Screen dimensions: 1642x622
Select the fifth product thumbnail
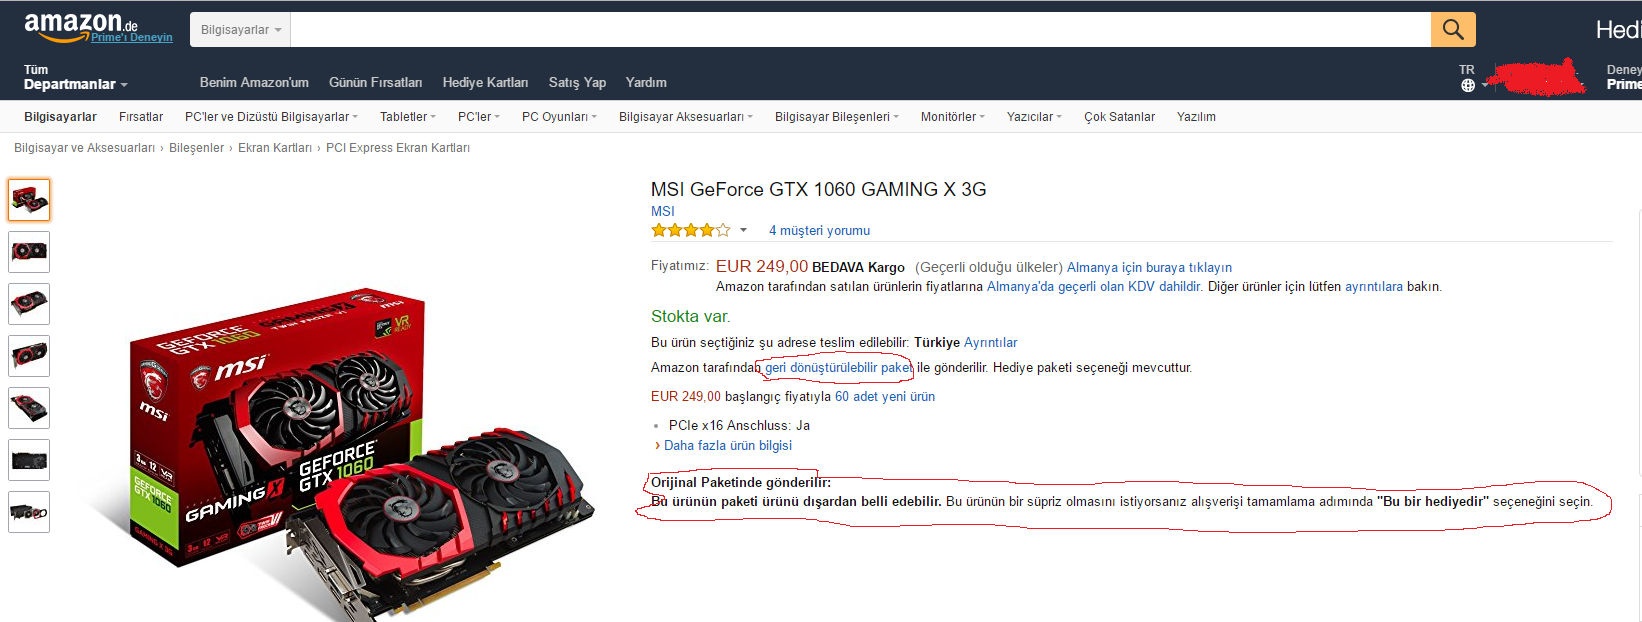(x=29, y=408)
